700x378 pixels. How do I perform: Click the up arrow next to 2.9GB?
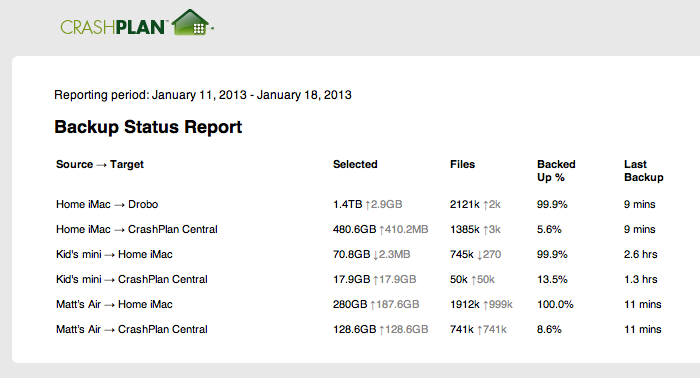point(368,205)
